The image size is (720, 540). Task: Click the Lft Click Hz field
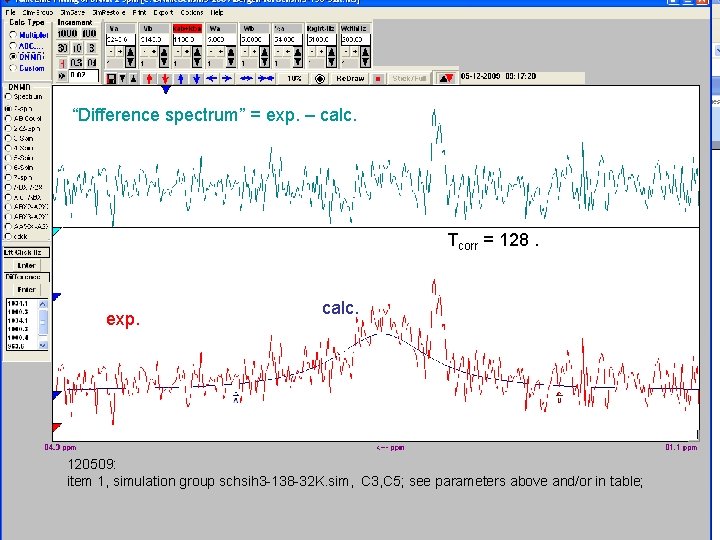(26, 253)
